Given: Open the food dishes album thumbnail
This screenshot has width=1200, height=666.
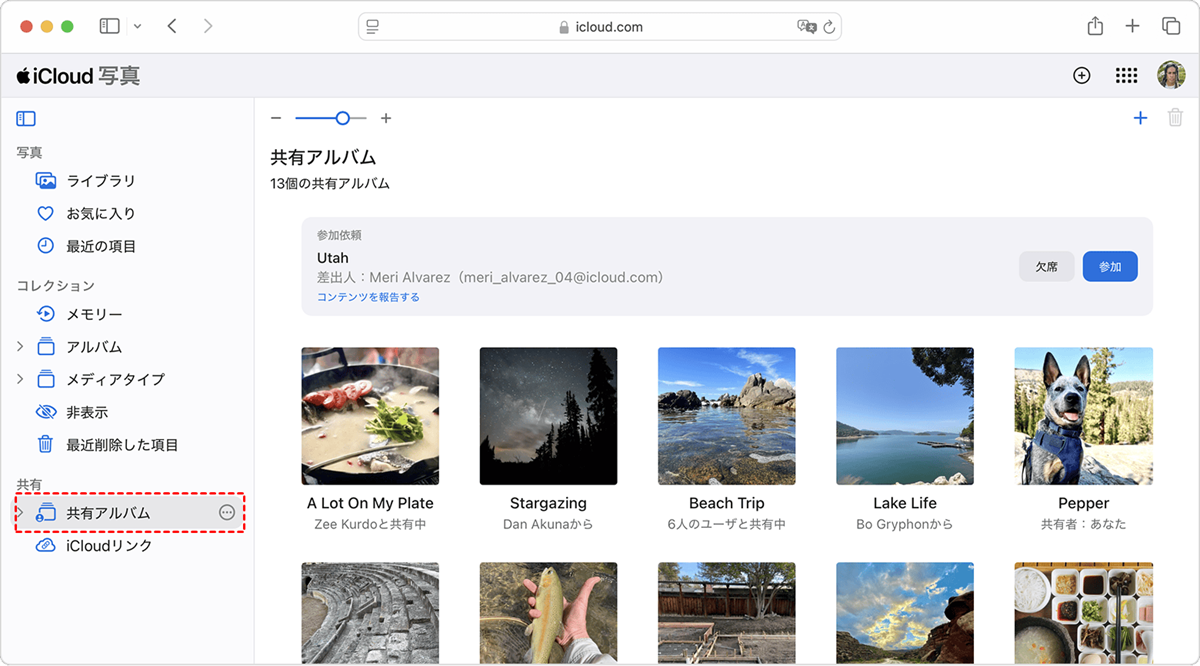Looking at the screenshot, I should 1084,613.
